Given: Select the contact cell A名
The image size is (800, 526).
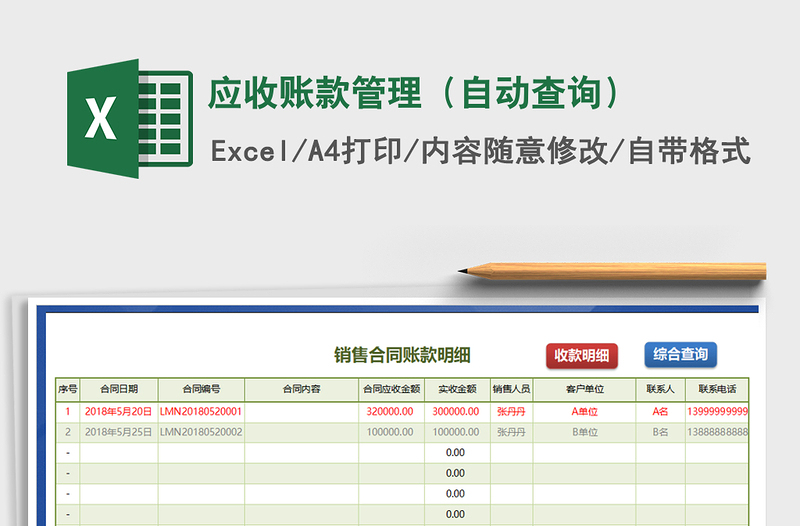Looking at the screenshot, I should pyautogui.click(x=660, y=412).
